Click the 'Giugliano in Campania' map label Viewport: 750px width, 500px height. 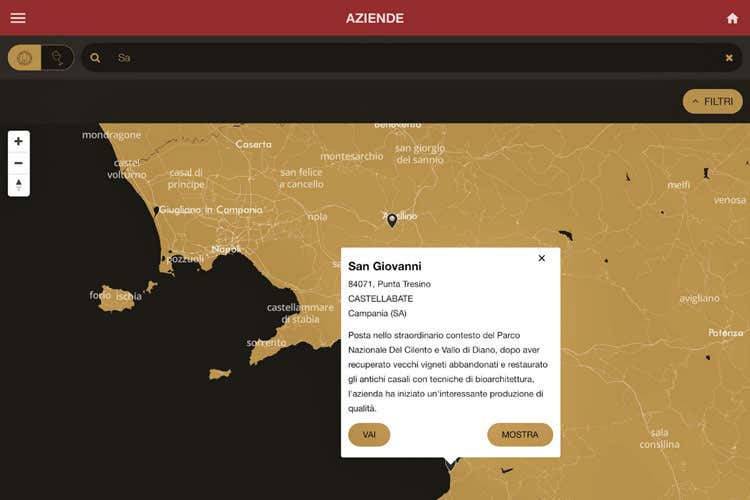210,210
